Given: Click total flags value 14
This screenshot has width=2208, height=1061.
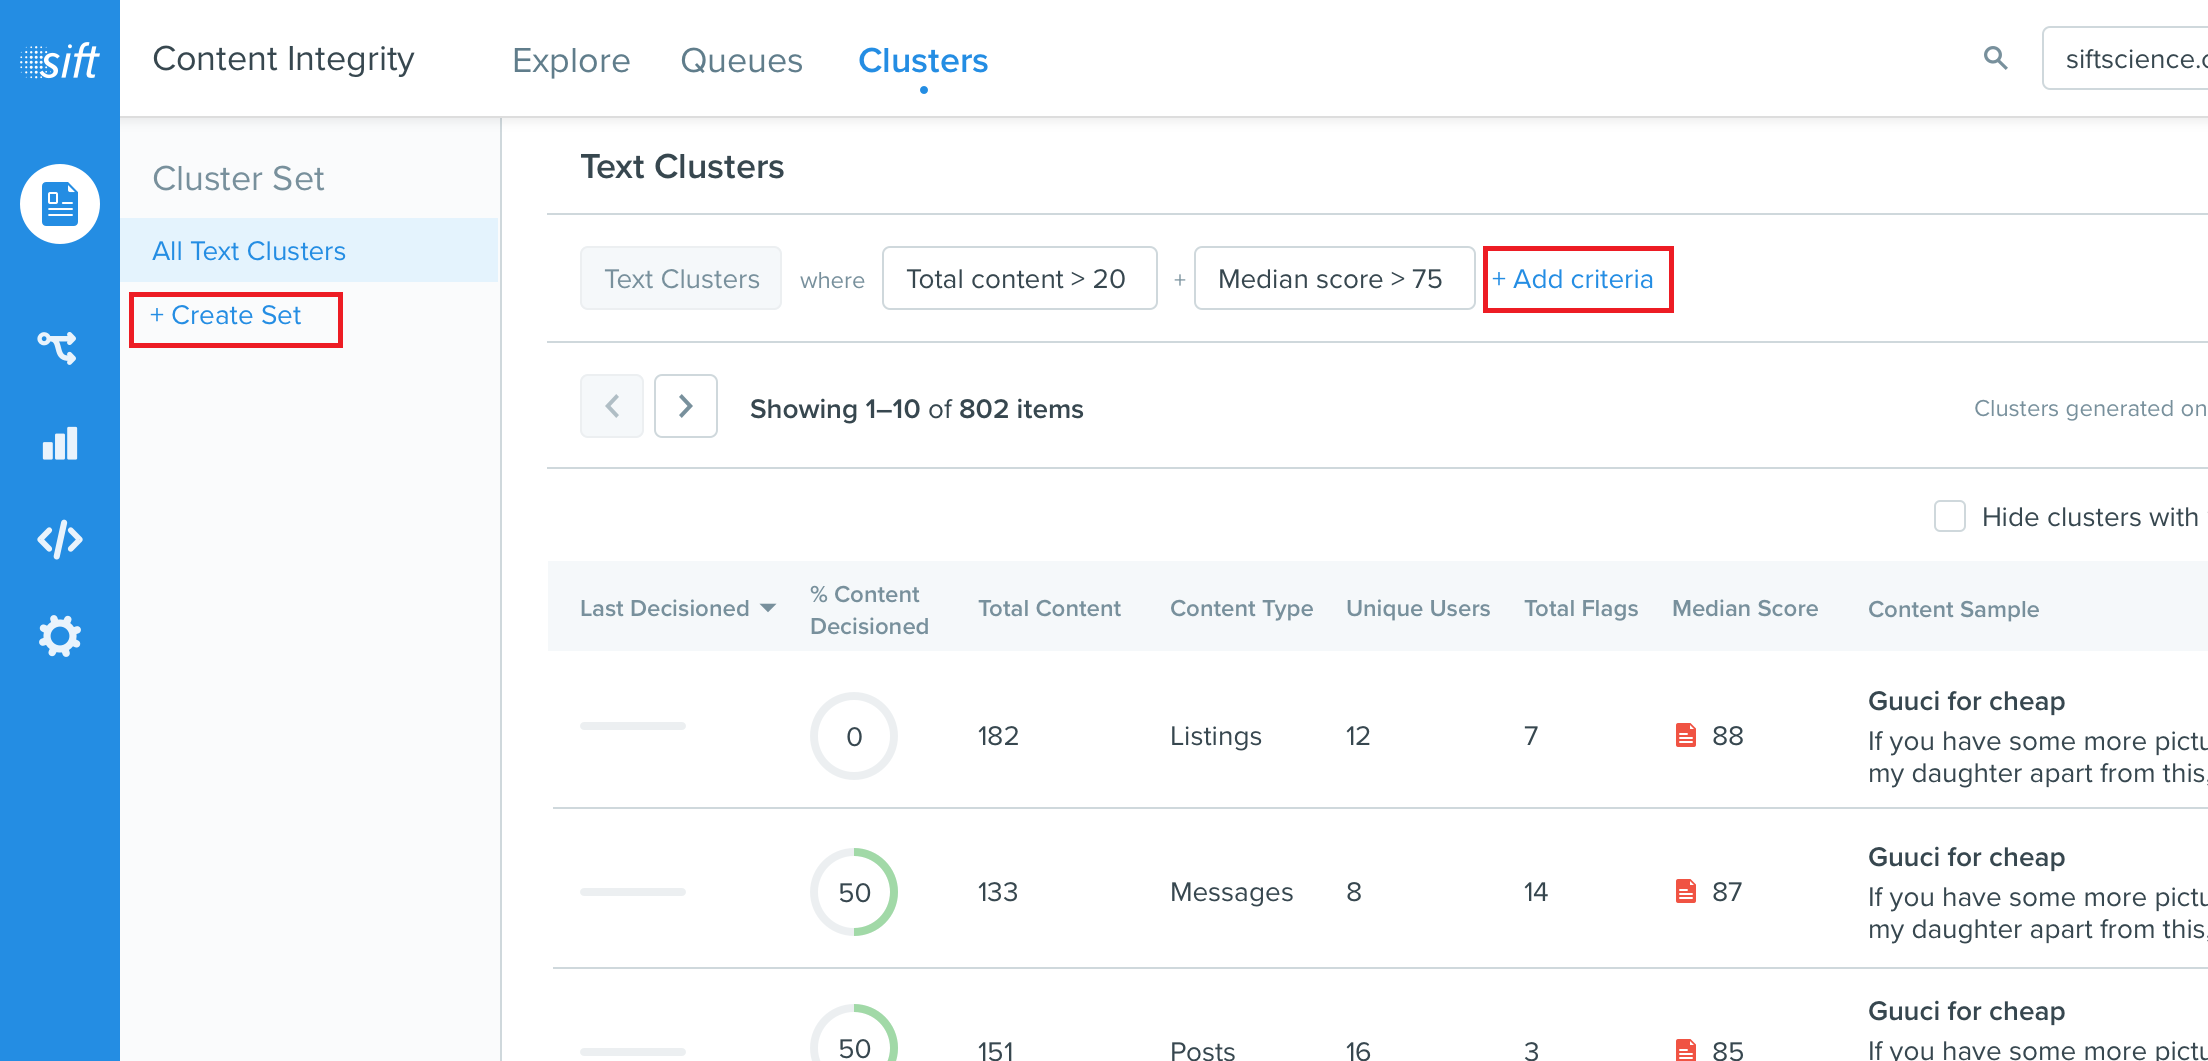Looking at the screenshot, I should [x=1536, y=892].
